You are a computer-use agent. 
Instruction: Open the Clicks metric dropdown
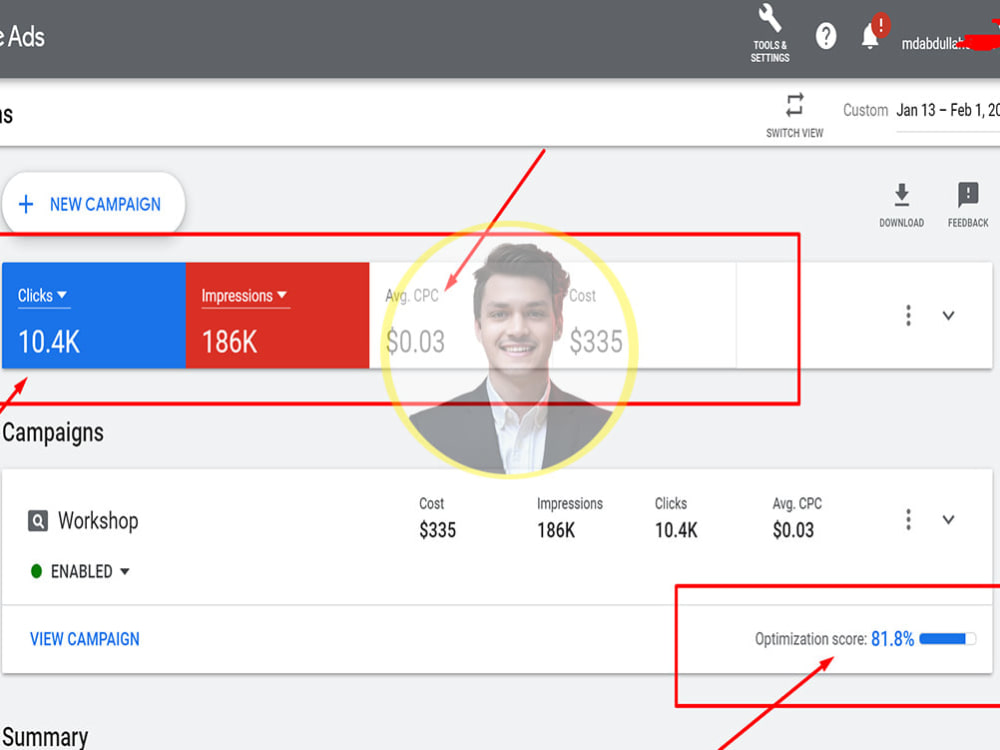(43, 296)
